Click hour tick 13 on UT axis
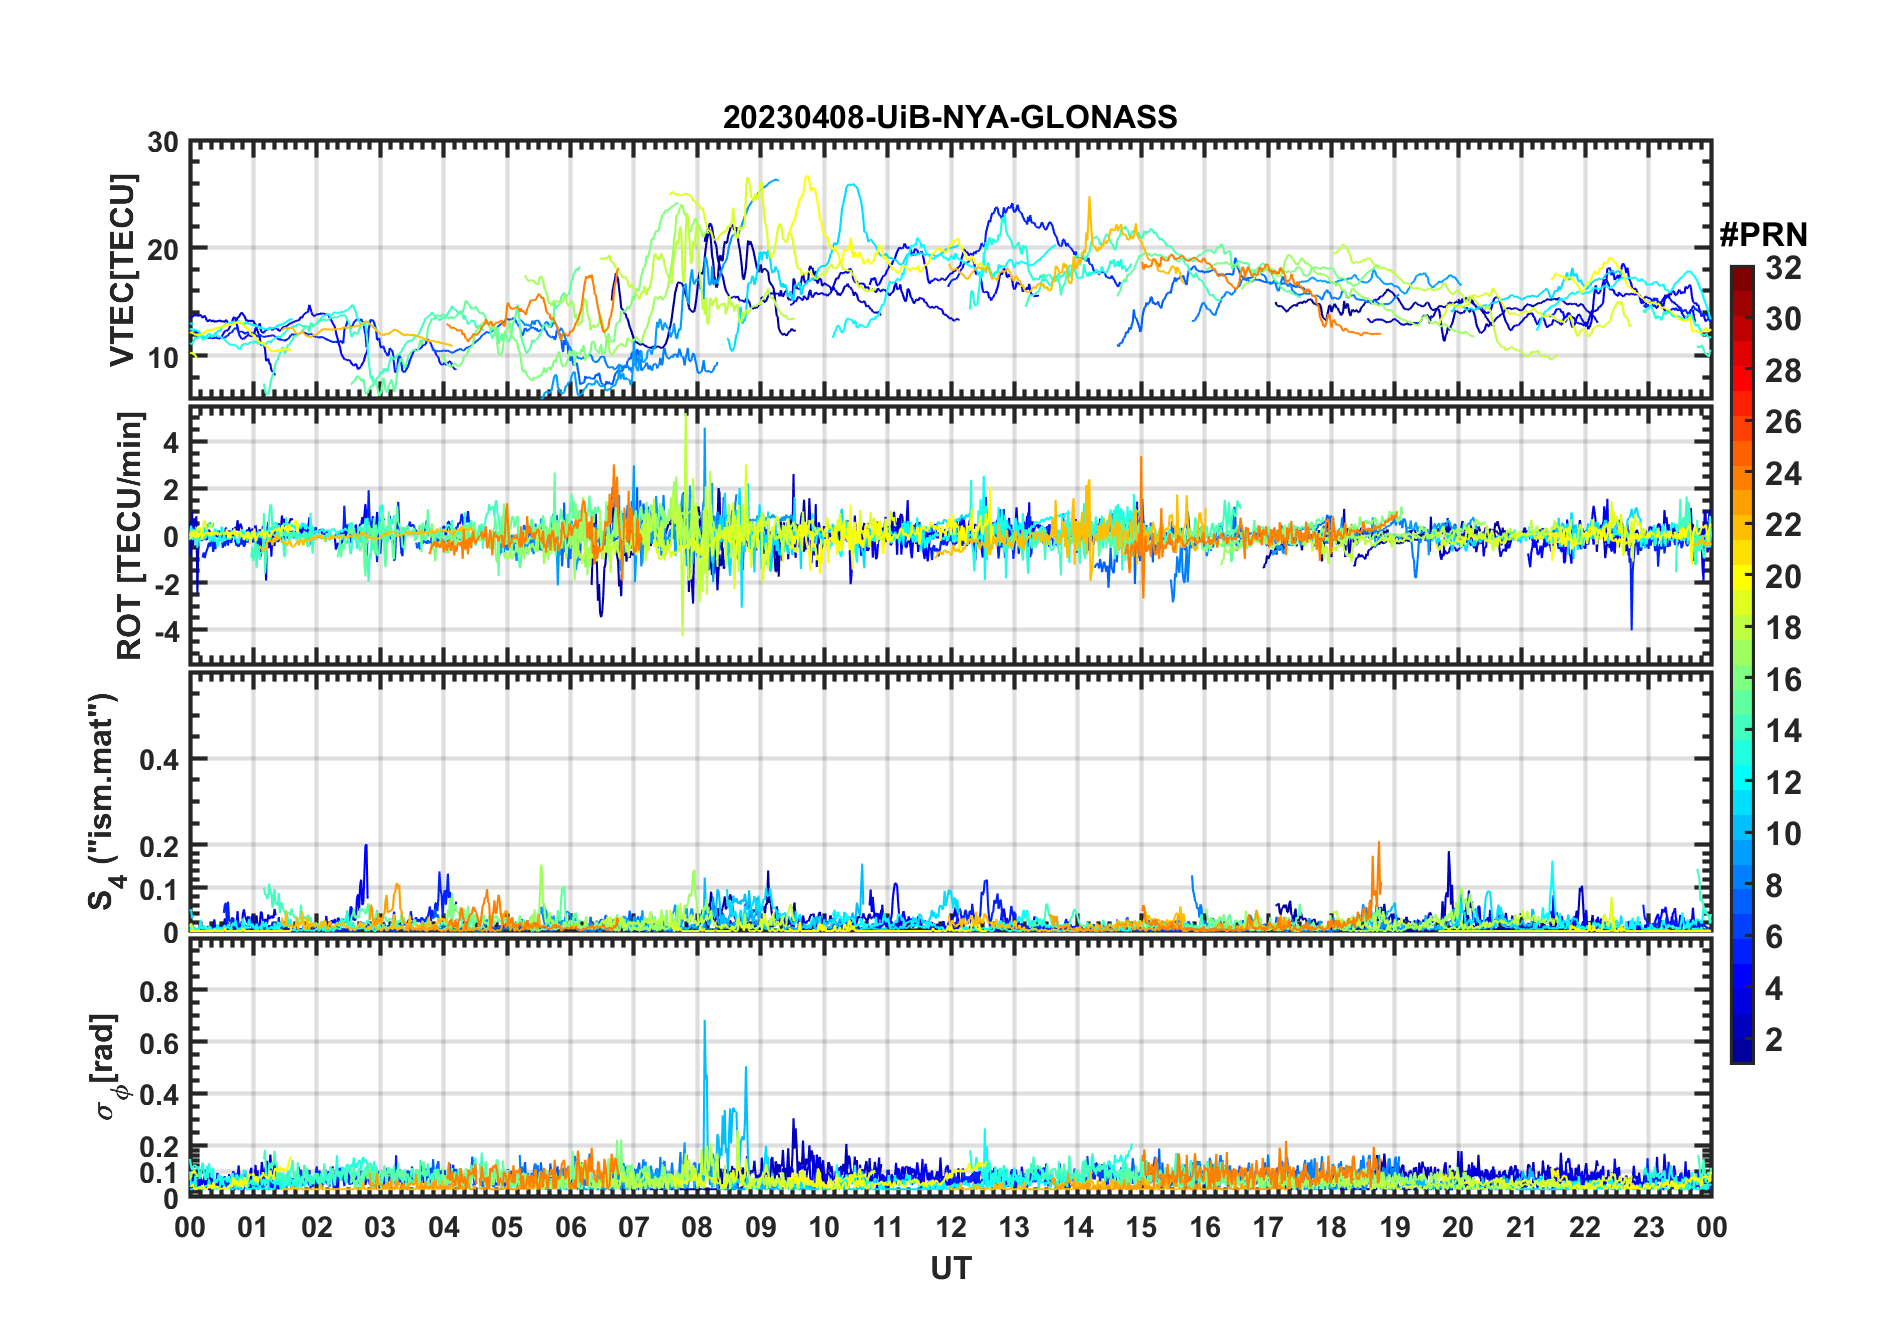The image size is (1902, 1330). 1014,1227
